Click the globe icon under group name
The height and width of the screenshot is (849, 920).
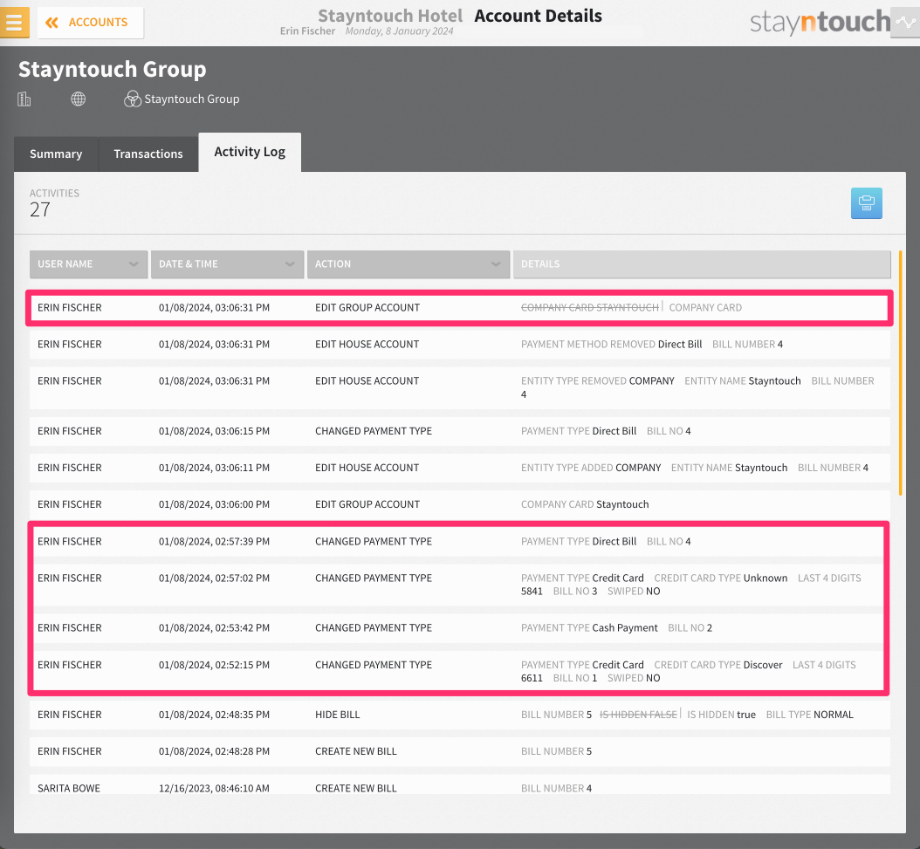(78, 99)
